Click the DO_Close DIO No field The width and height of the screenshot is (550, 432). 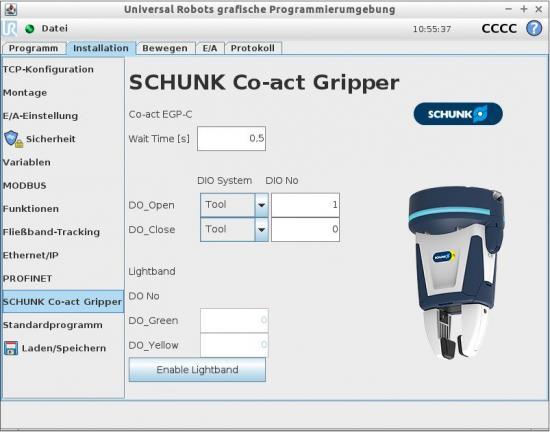click(x=306, y=229)
